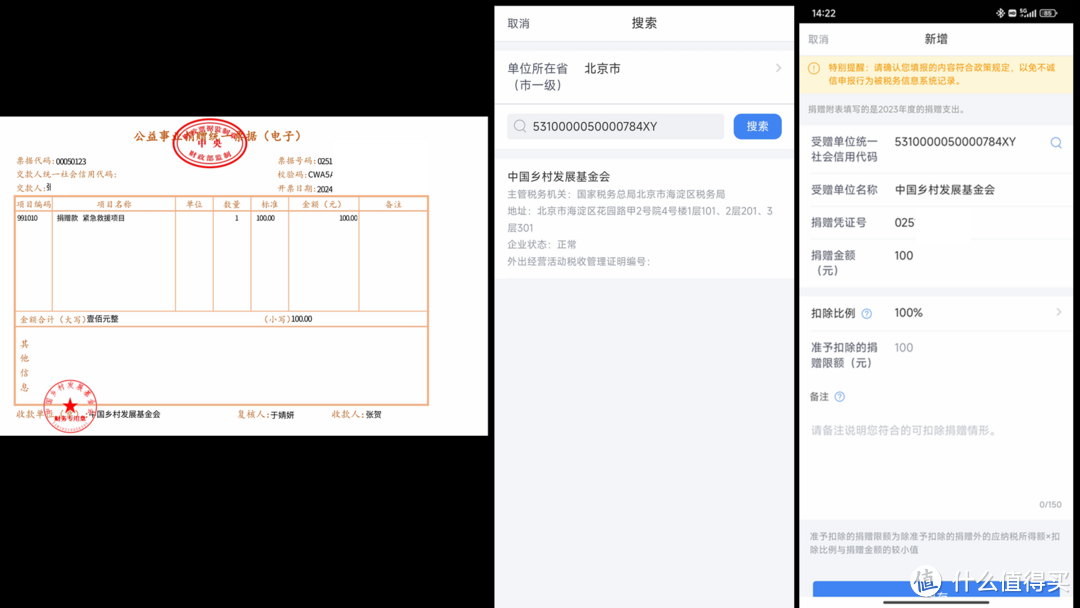Click the help icon next to 扣除比例
1080x608 pixels.
[x=866, y=313]
